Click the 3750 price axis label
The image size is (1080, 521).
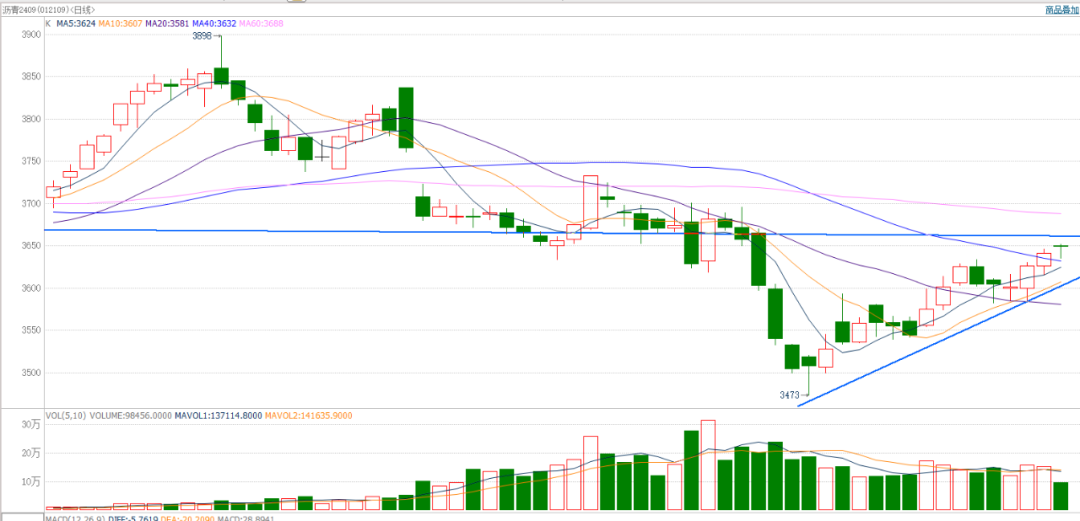32,161
